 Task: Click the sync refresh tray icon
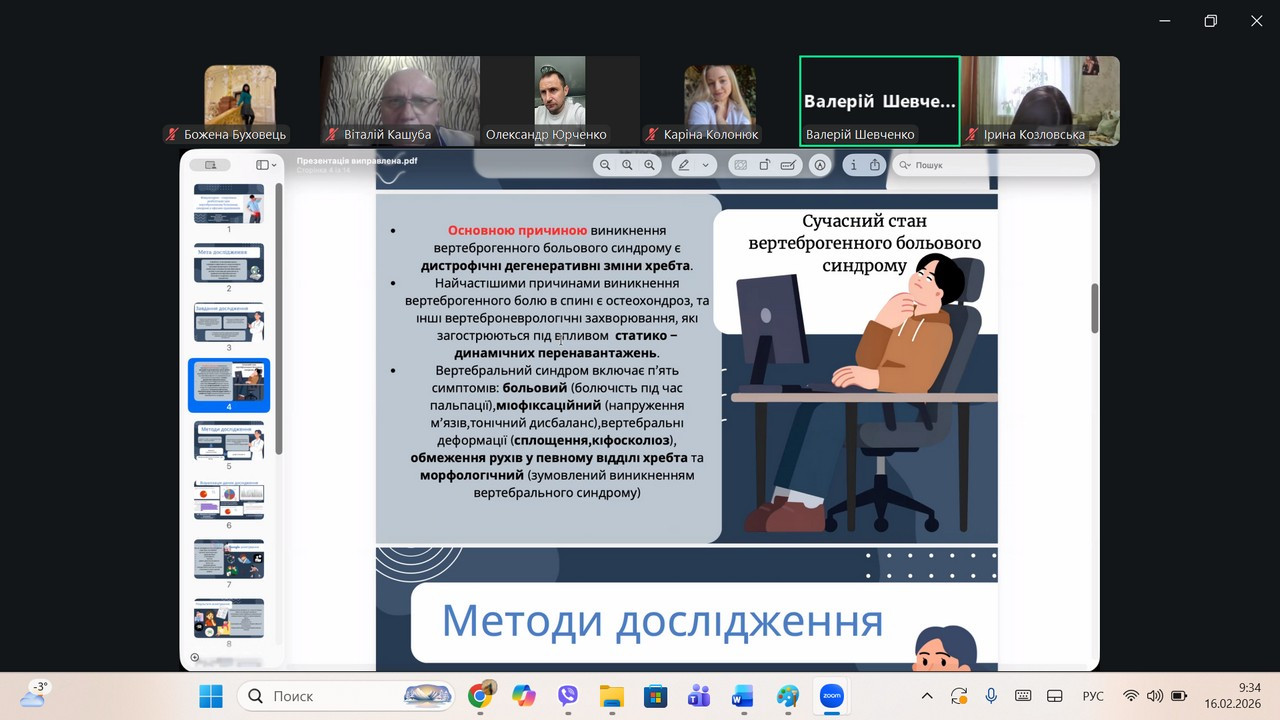(959, 696)
